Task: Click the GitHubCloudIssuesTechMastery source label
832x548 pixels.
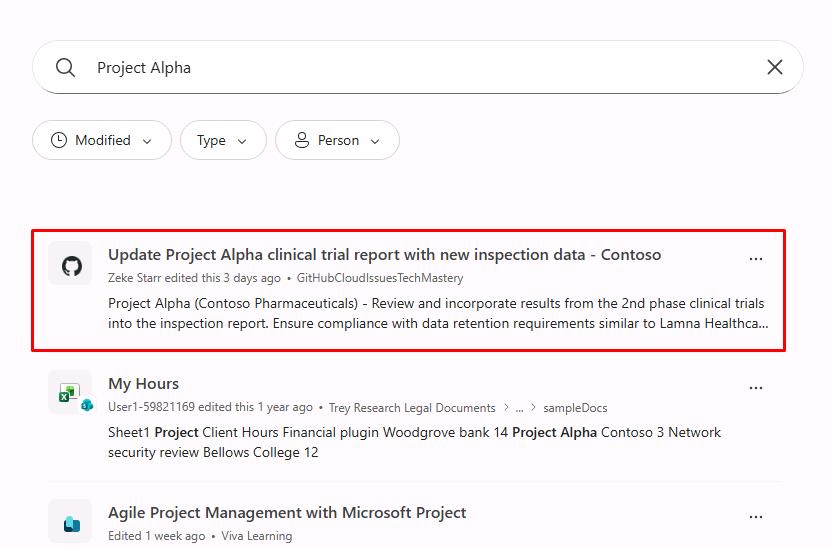Action: 379,278
